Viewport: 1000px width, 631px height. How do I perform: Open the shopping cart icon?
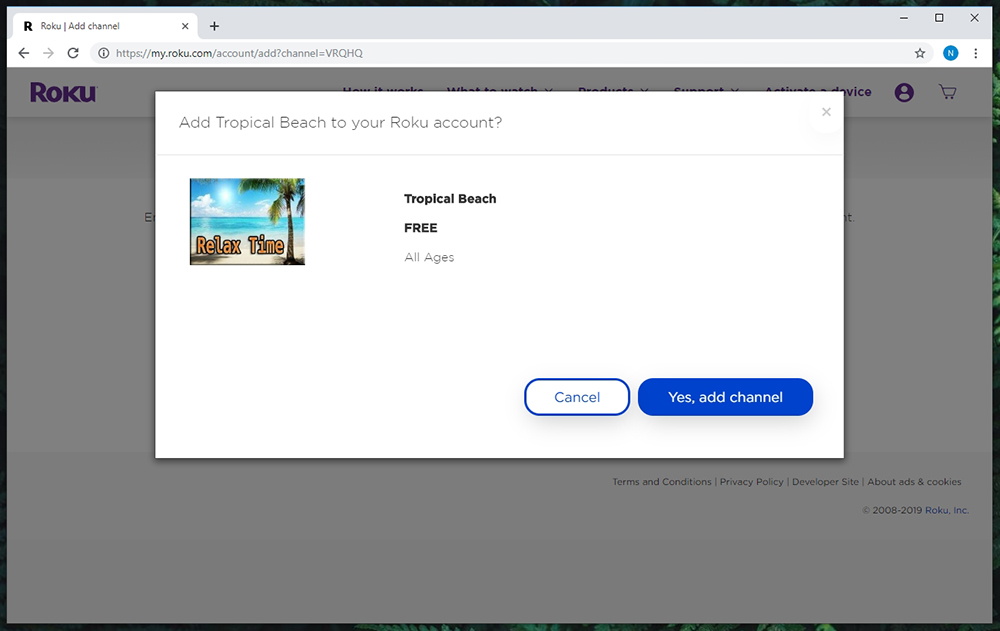(948, 92)
